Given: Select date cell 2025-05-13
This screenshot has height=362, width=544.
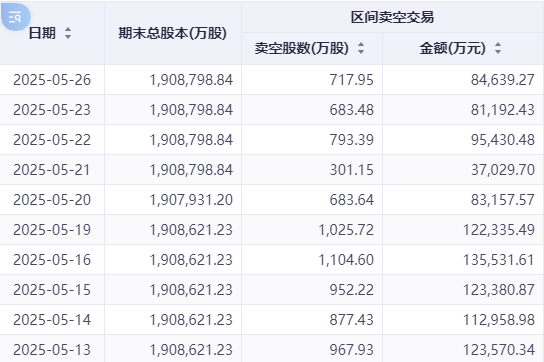Looking at the screenshot, I should (52, 350).
